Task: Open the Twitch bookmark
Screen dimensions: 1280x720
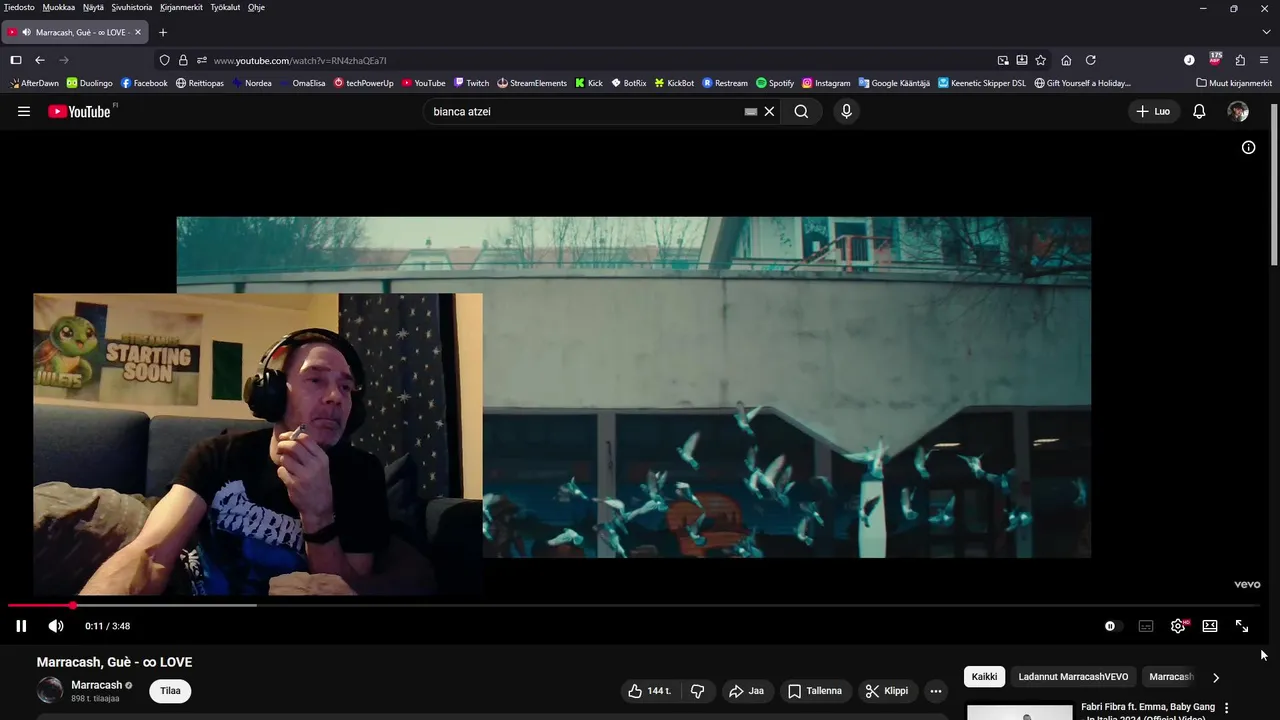Action: point(471,83)
